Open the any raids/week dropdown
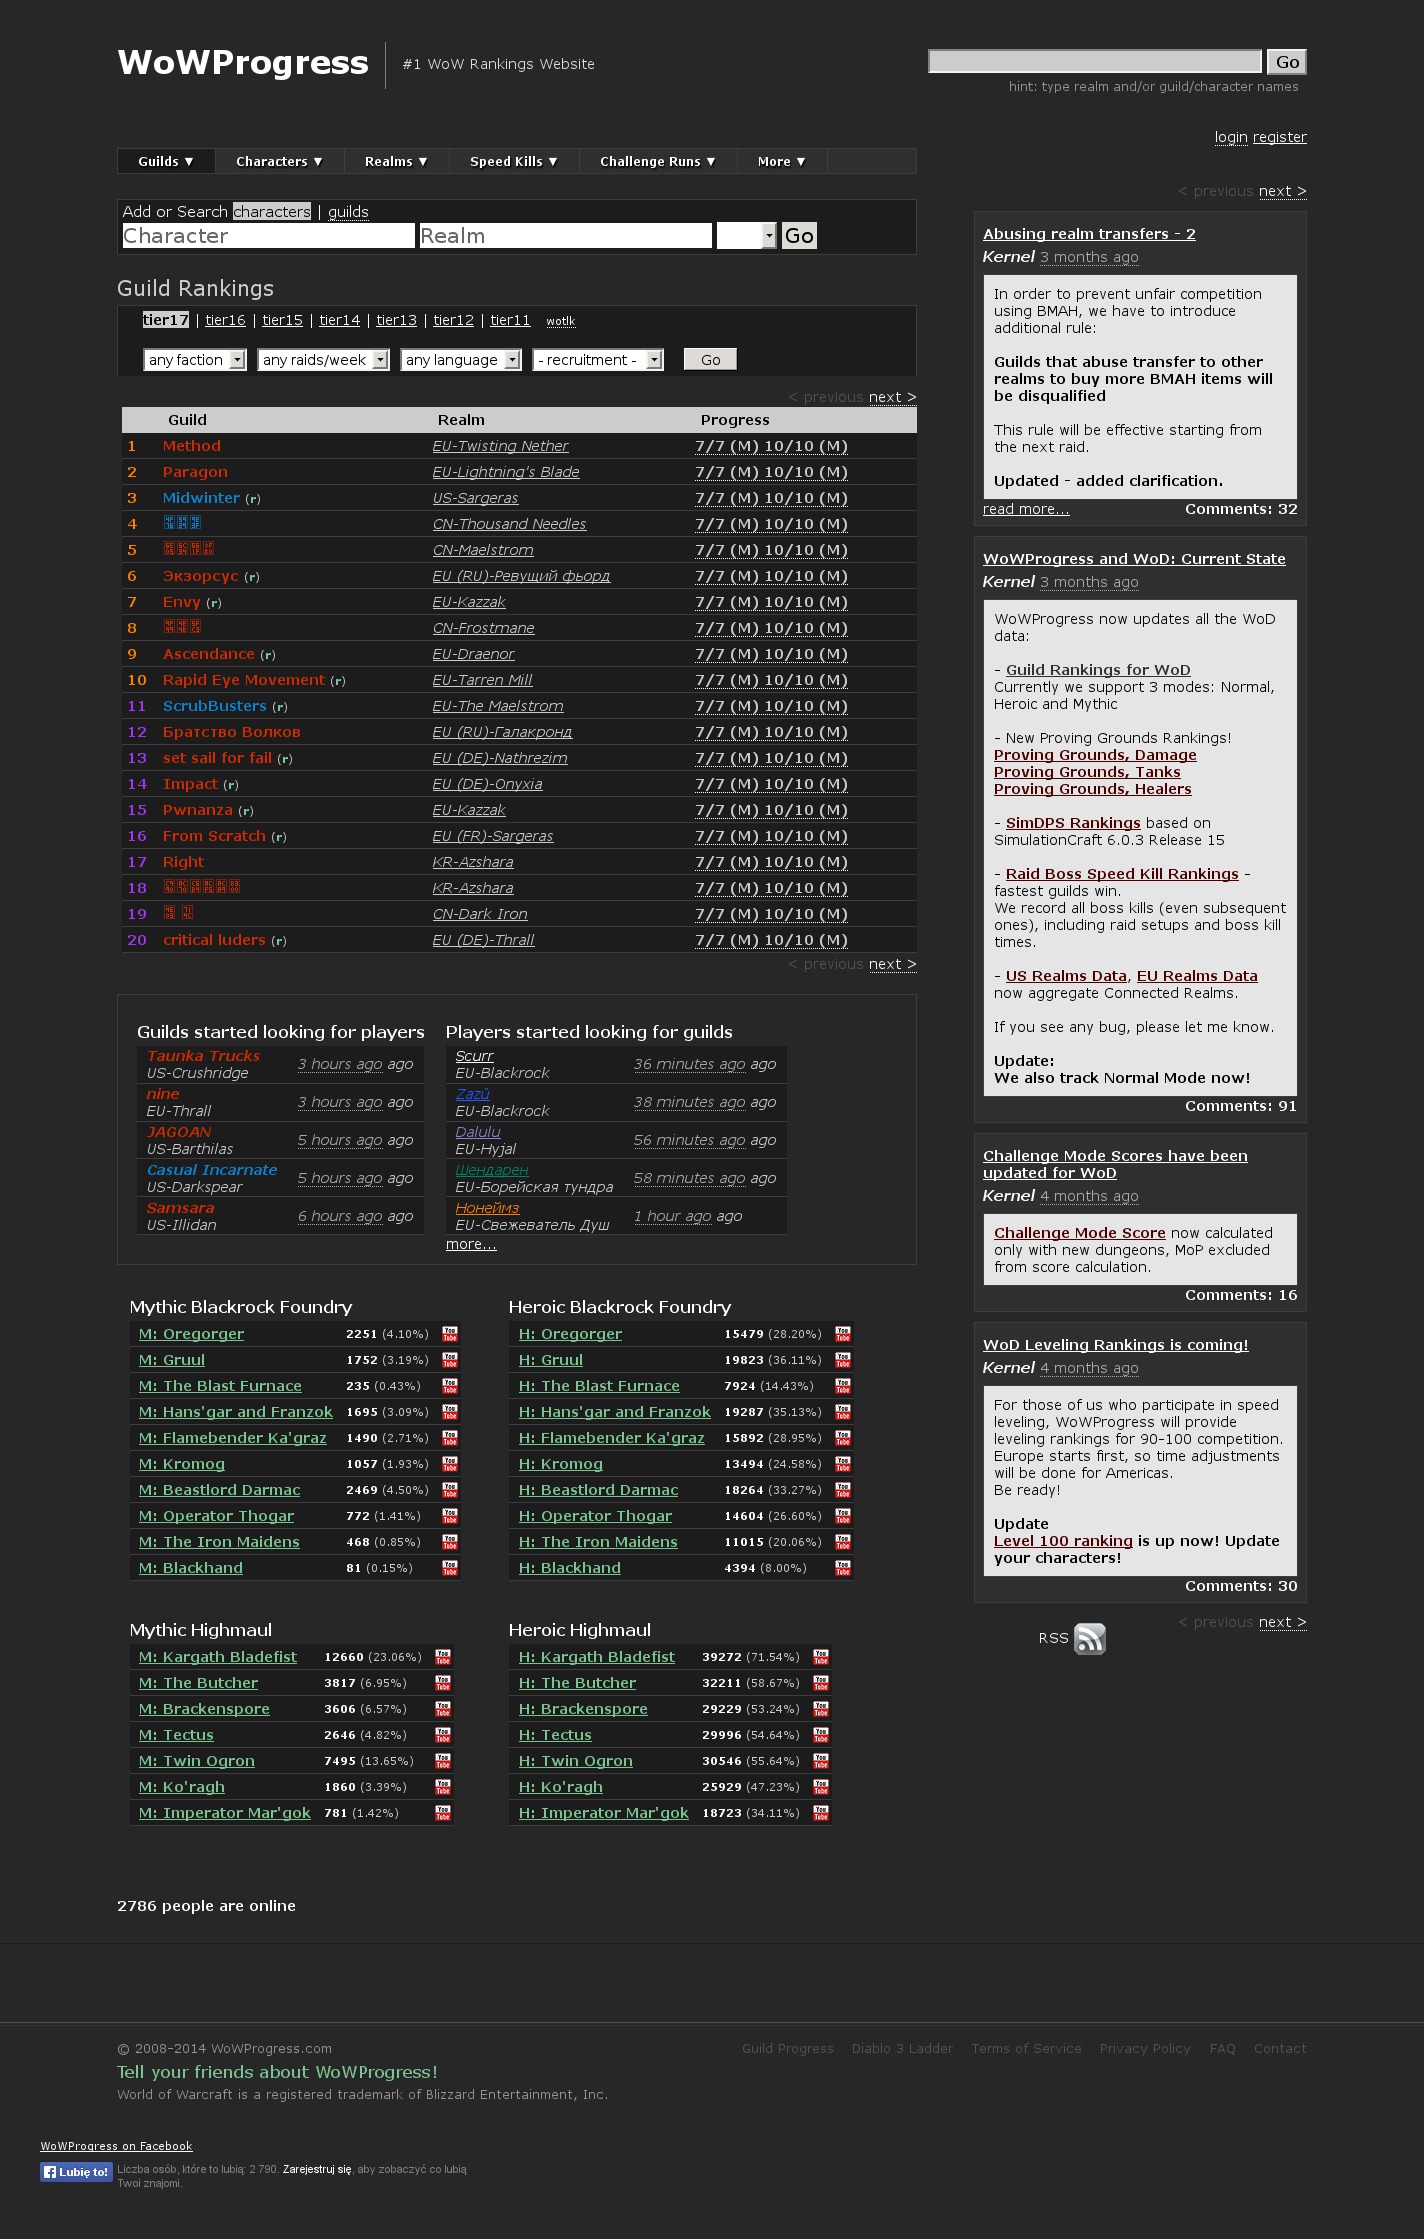Viewport: 1424px width, 2239px height. [323, 360]
